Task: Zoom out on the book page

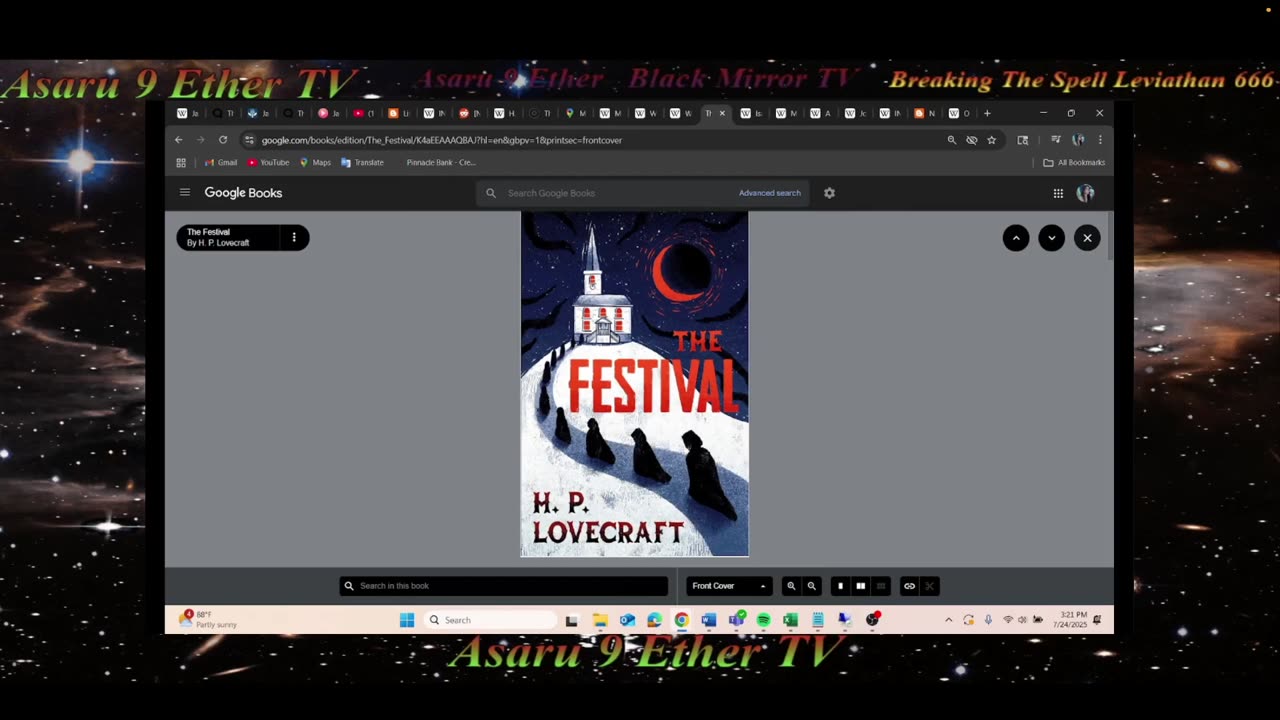Action: (x=812, y=586)
